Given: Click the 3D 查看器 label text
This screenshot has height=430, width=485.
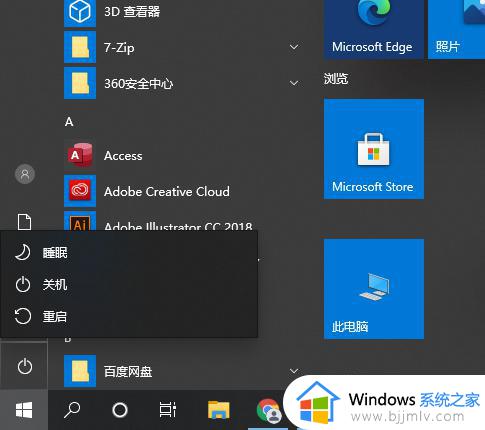Looking at the screenshot, I should point(132,12).
